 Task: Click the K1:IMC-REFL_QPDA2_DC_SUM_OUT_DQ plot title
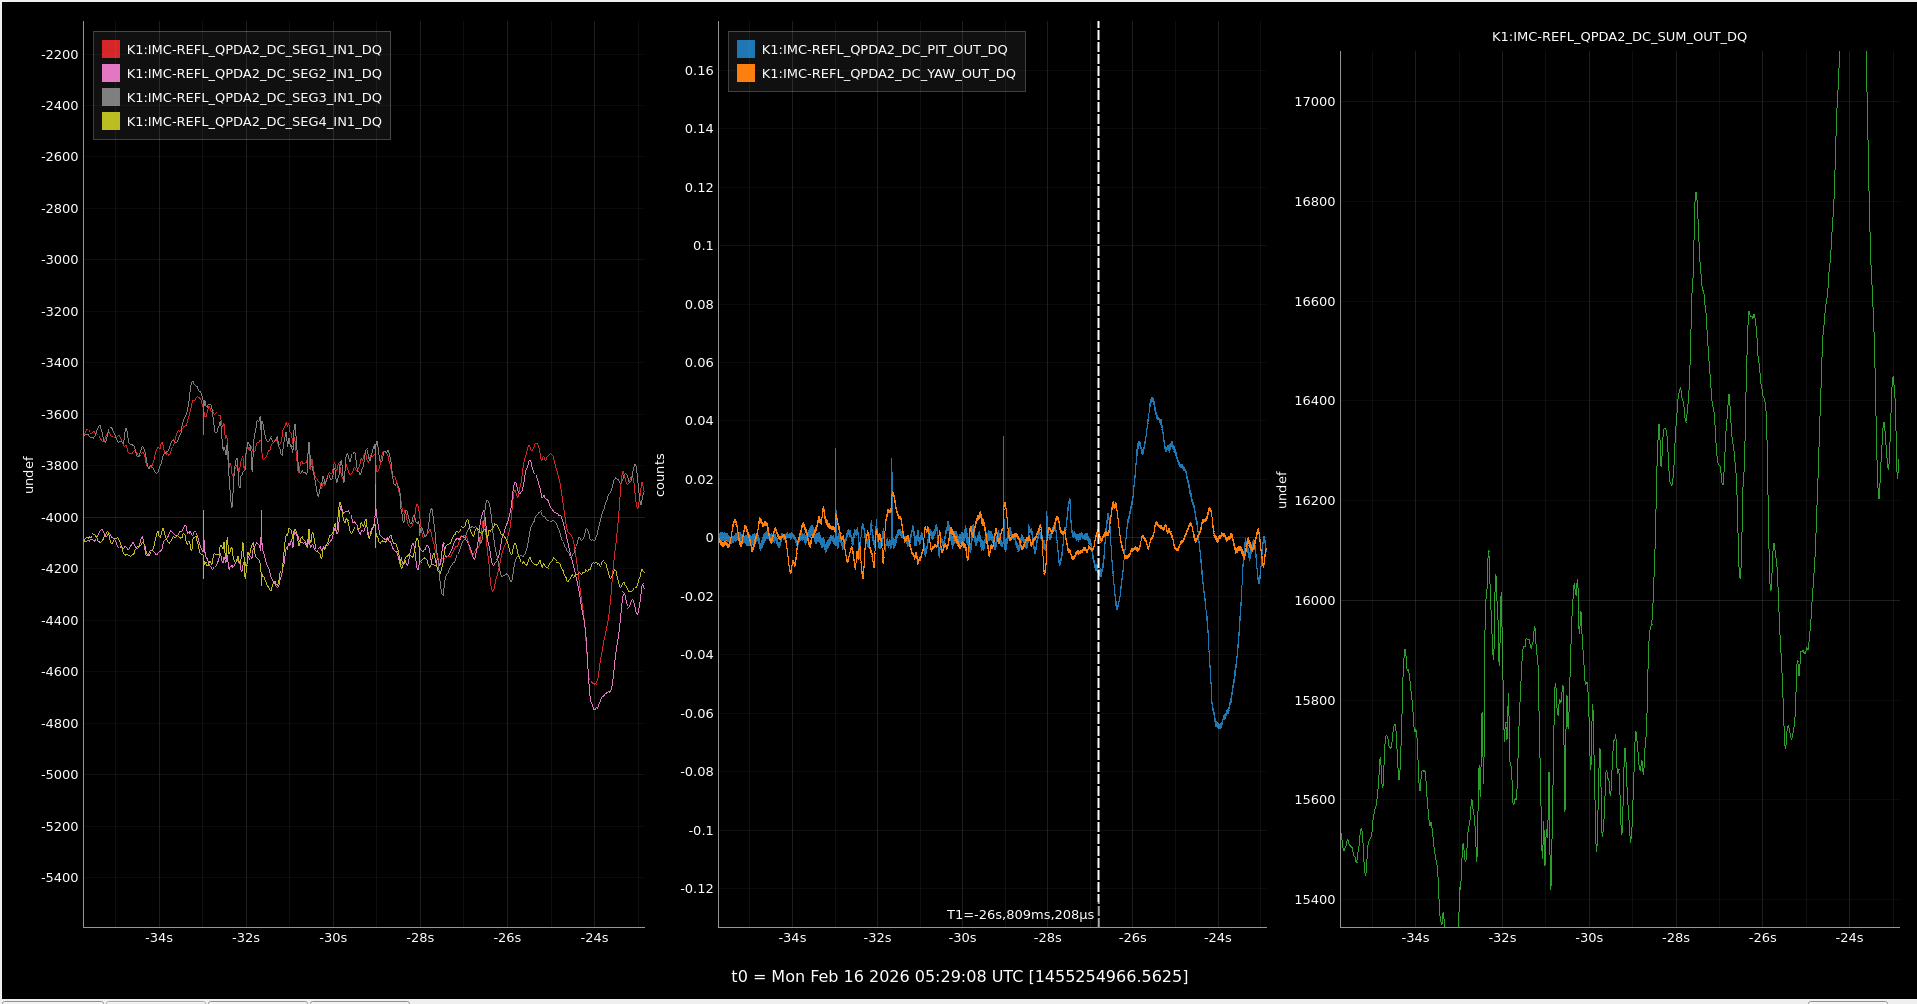[1619, 36]
